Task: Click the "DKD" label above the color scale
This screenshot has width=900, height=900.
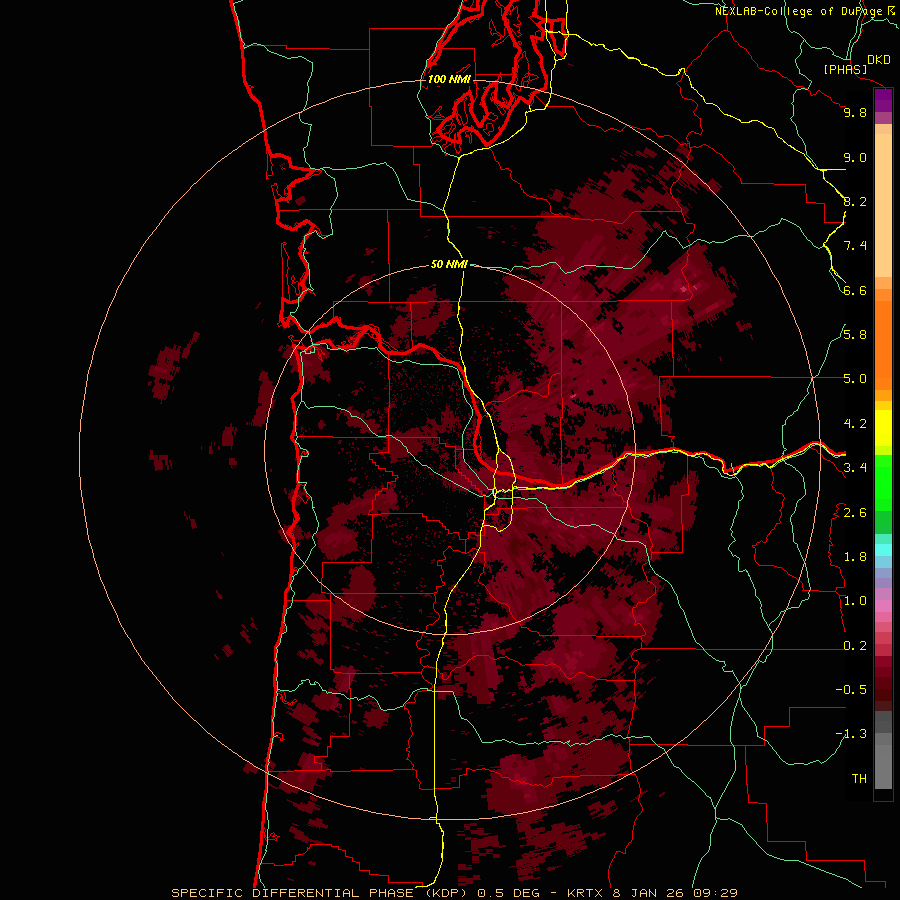Action: (x=879, y=60)
